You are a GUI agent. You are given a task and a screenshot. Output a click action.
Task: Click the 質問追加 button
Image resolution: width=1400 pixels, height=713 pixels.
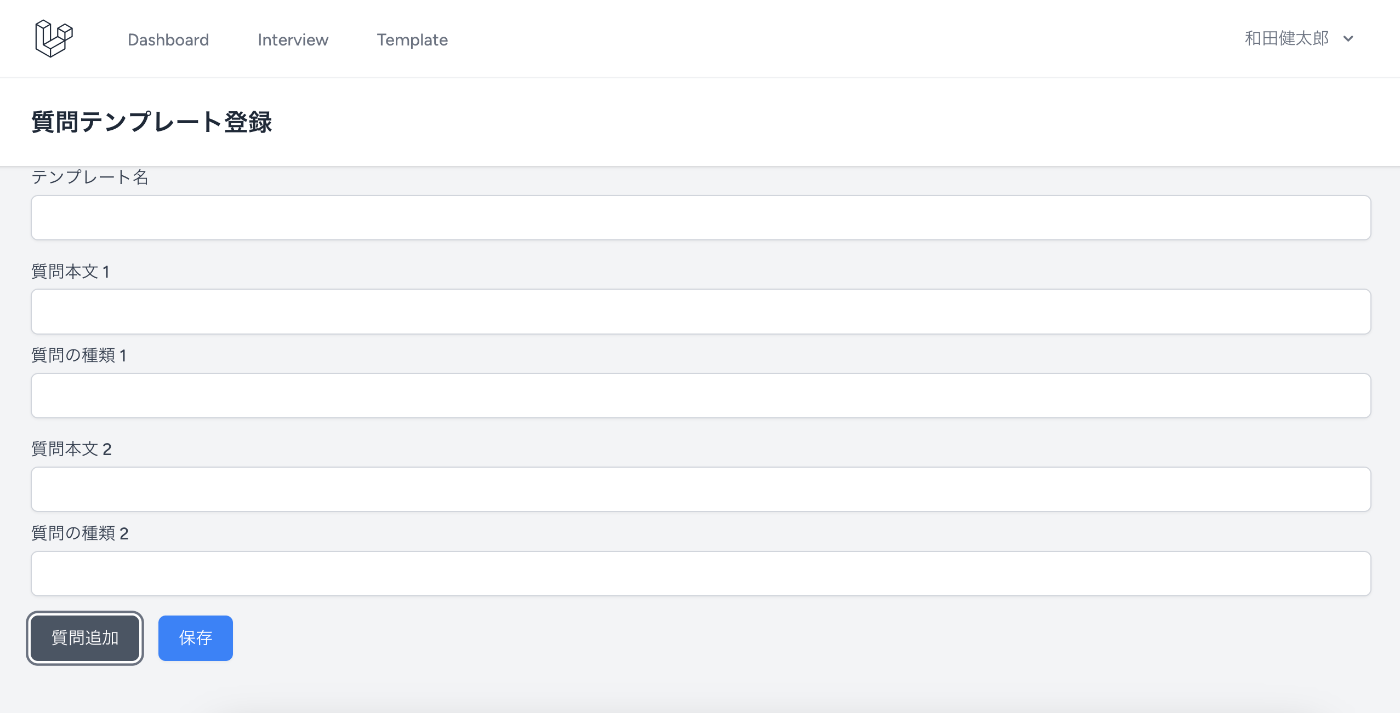pyautogui.click(x=85, y=638)
